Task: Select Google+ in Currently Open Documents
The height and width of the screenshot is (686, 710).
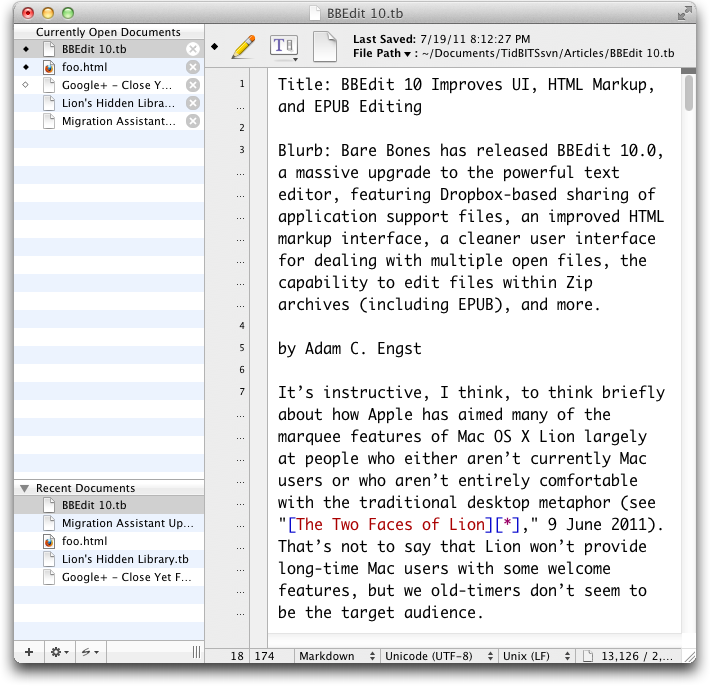Action: coord(118,85)
